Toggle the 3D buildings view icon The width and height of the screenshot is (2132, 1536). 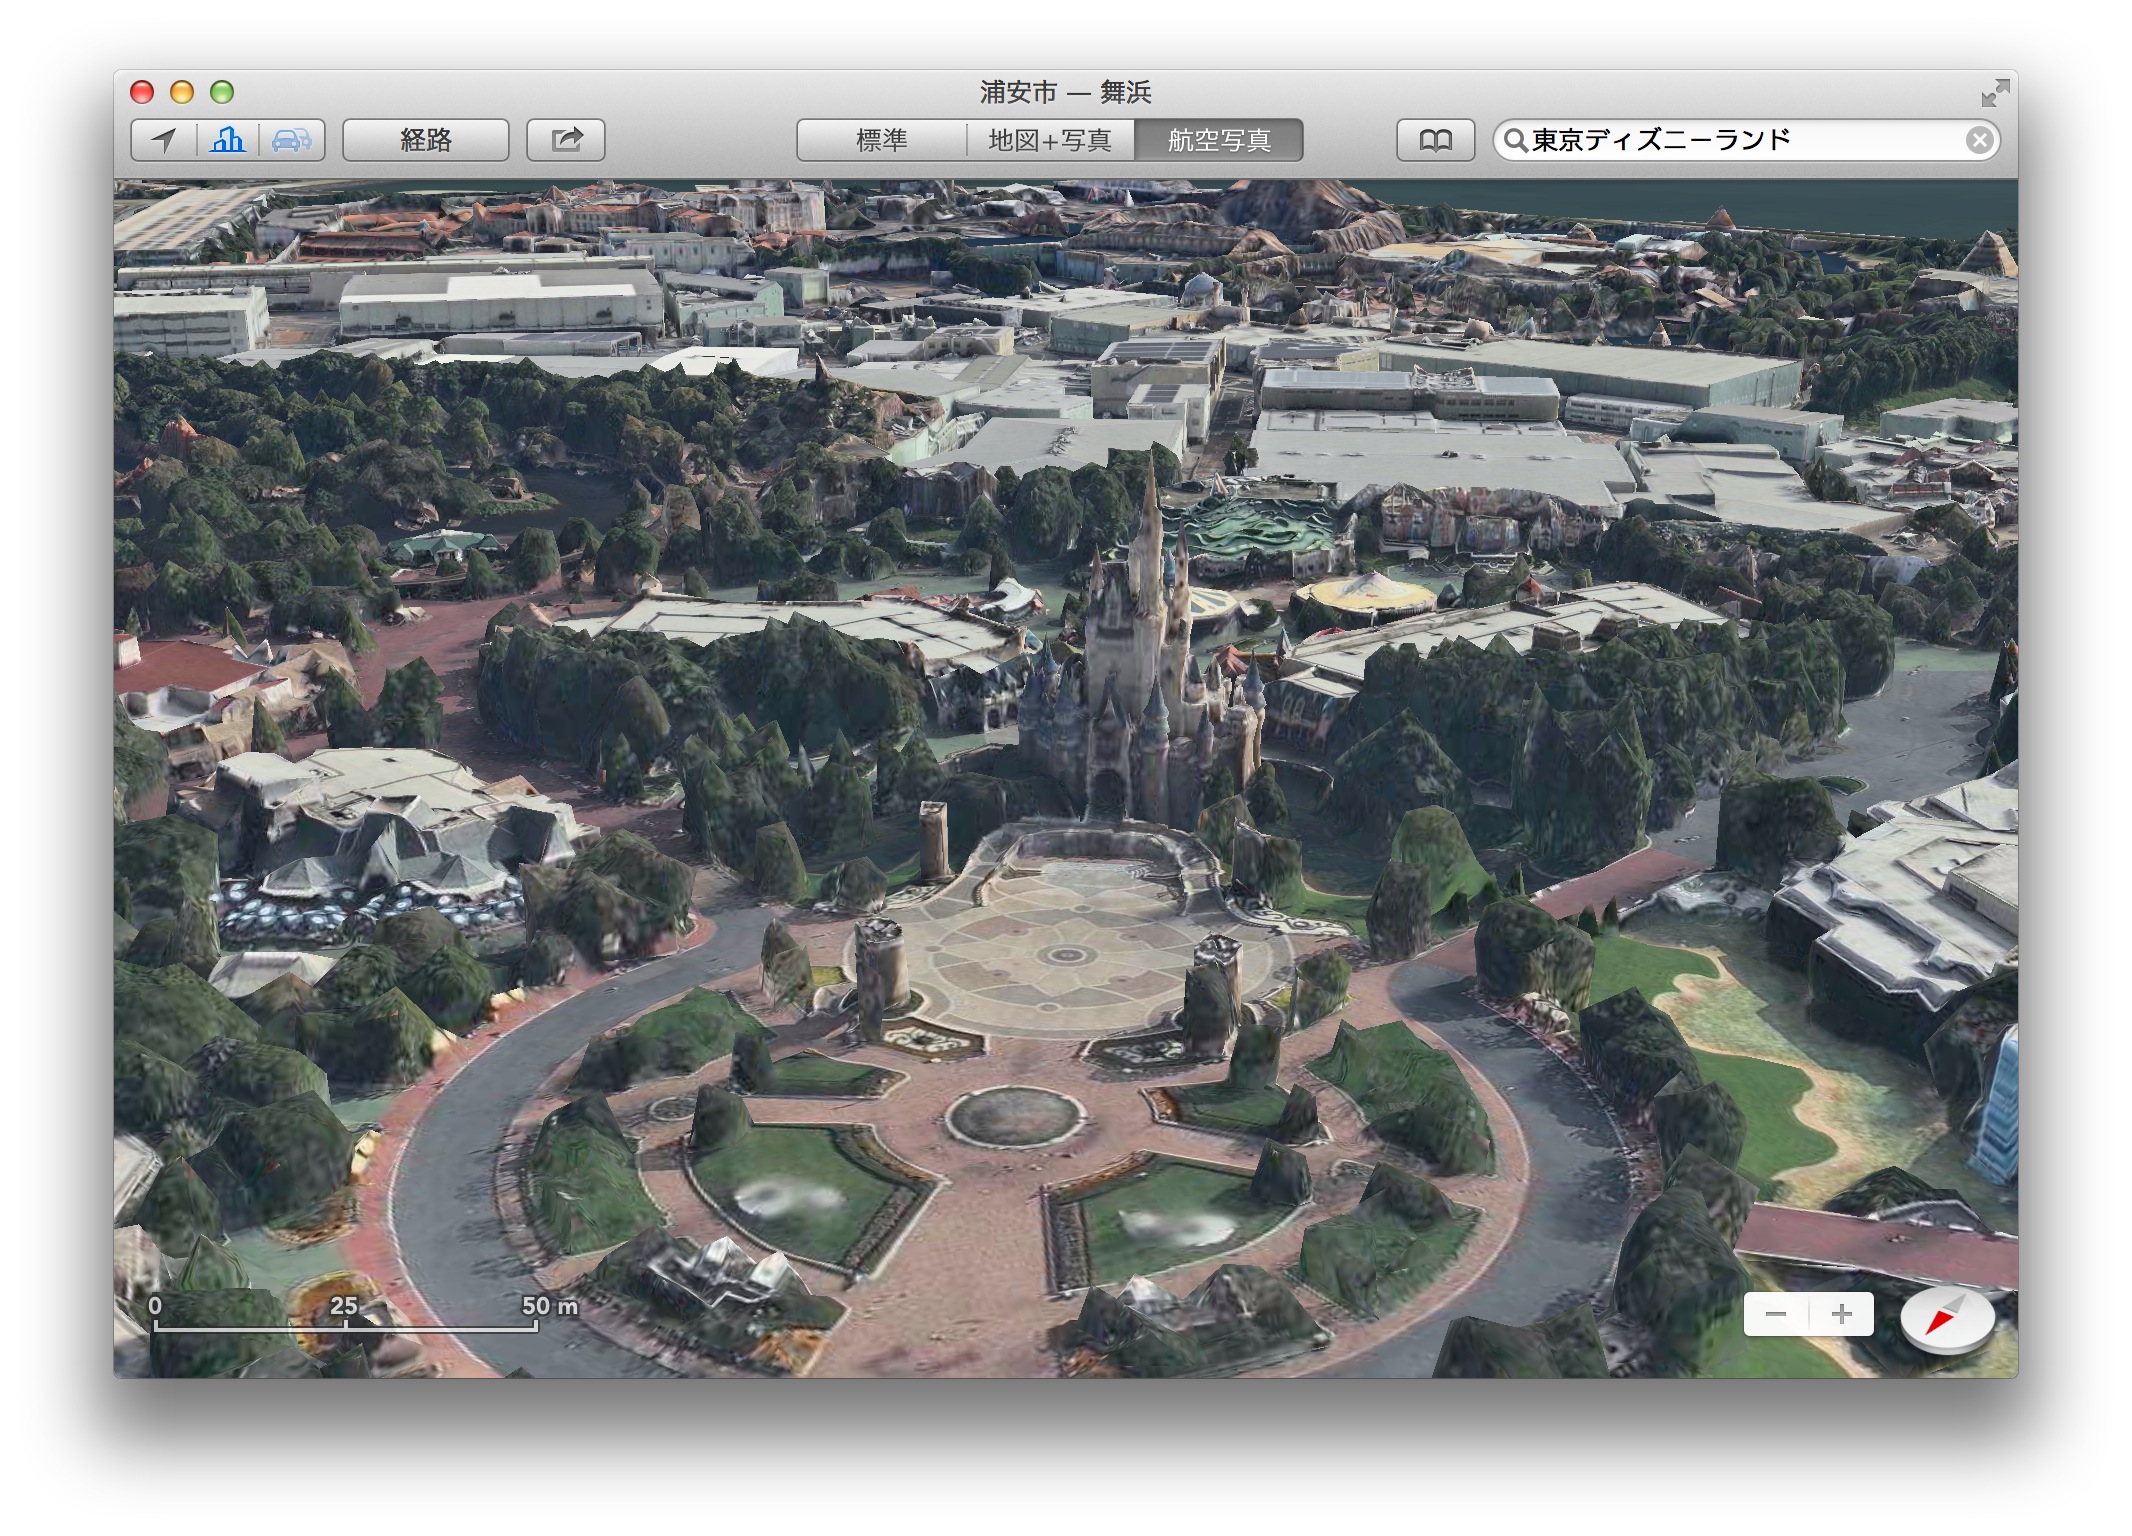click(x=228, y=140)
